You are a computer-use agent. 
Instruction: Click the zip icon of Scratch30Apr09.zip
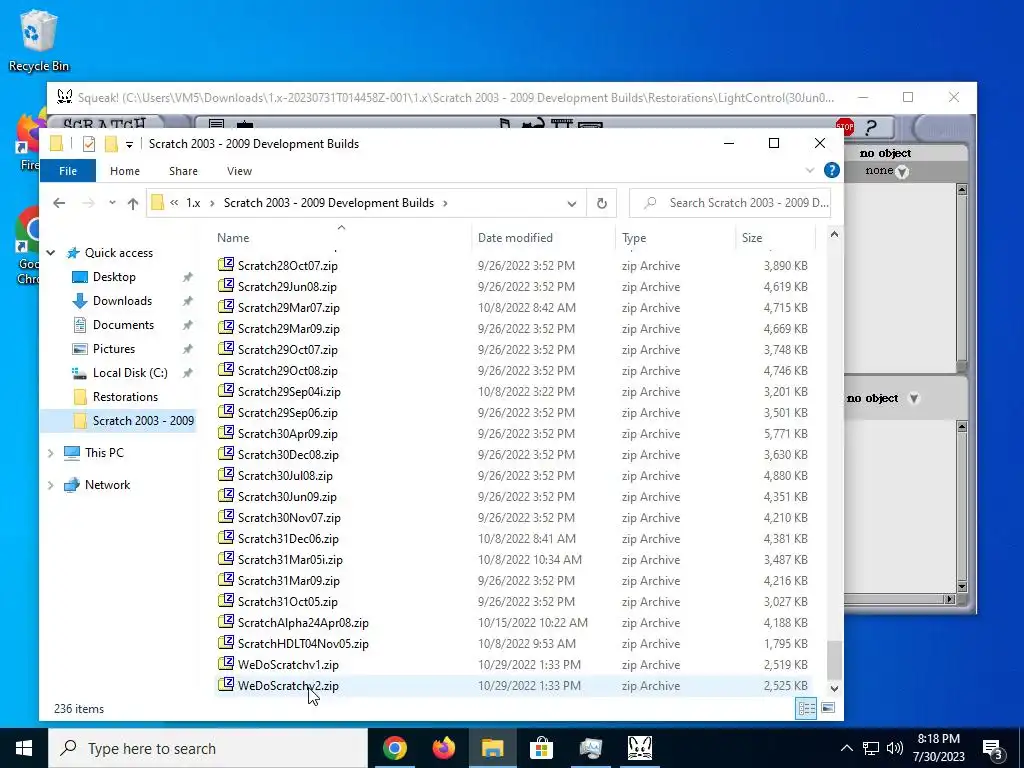tap(226, 432)
